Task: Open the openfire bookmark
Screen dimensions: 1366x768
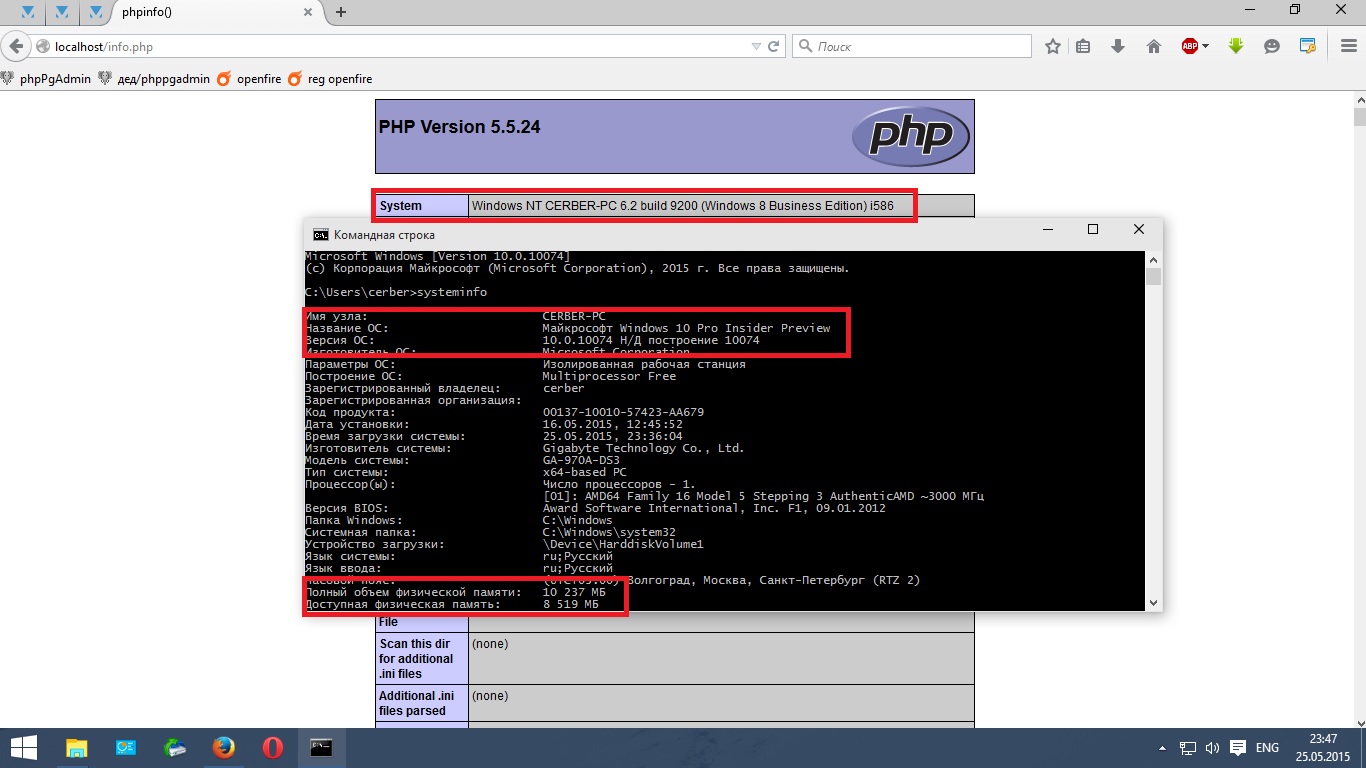Action: [248, 78]
